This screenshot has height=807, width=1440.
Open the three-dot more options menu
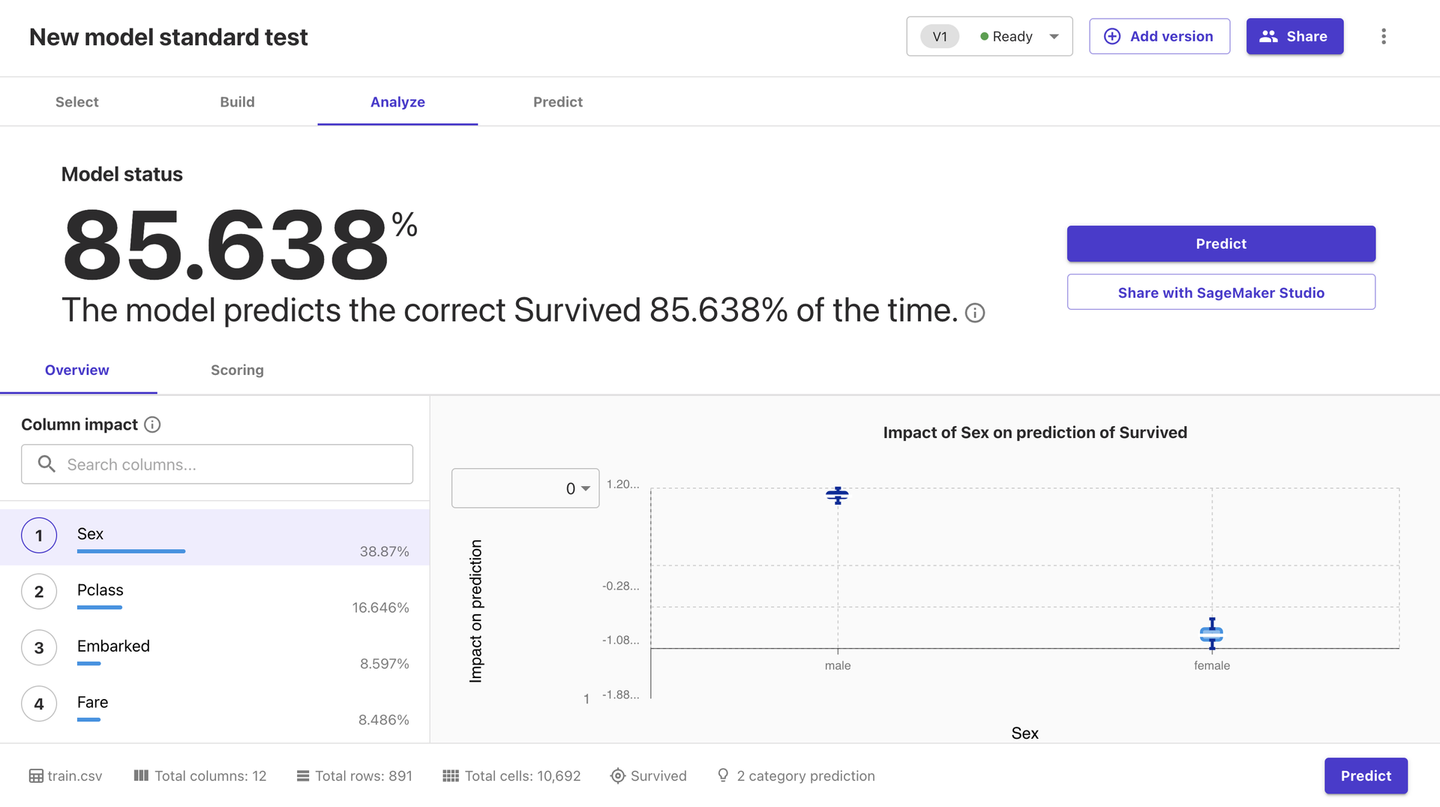1384,37
